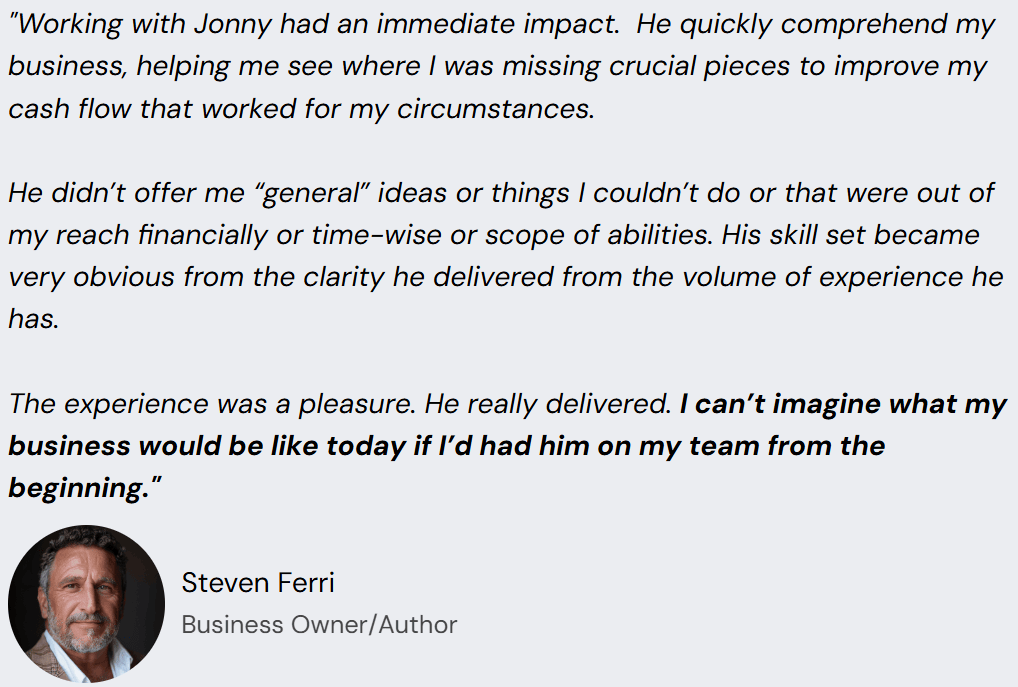1018x687 pixels.
Task: Click the lone word "has."
Action: 33,319
